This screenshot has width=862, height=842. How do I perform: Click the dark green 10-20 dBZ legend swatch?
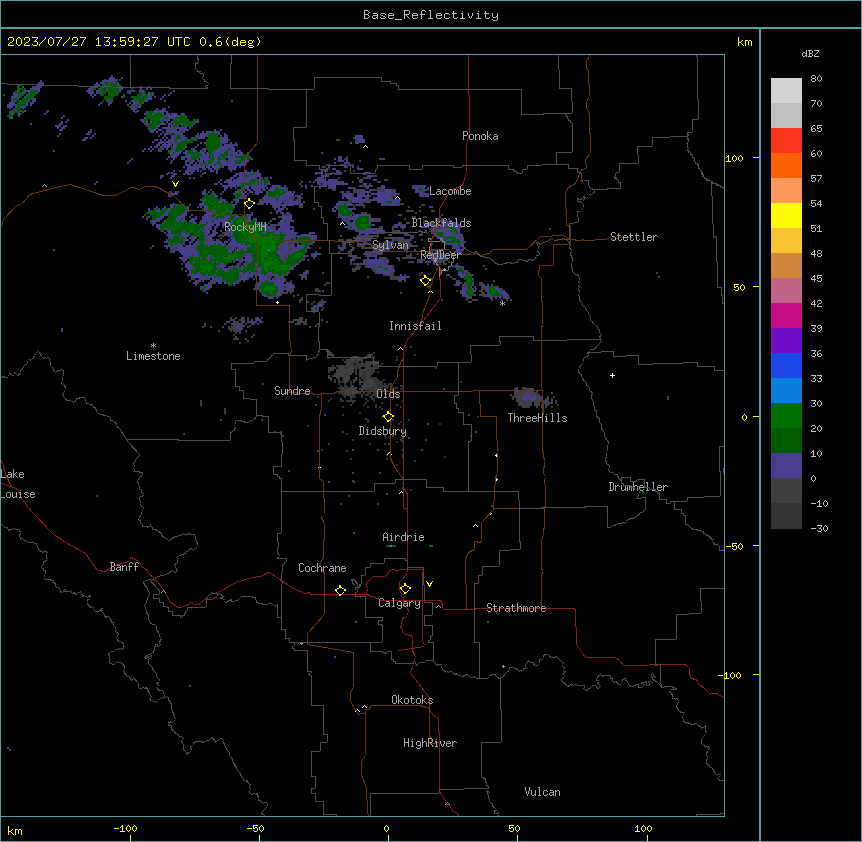coord(786,441)
